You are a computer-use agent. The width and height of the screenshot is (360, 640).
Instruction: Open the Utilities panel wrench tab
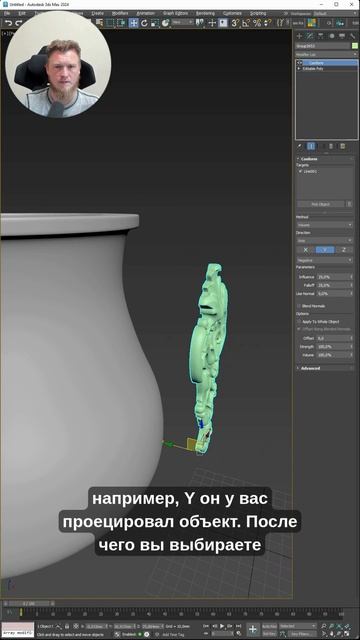click(x=352, y=36)
